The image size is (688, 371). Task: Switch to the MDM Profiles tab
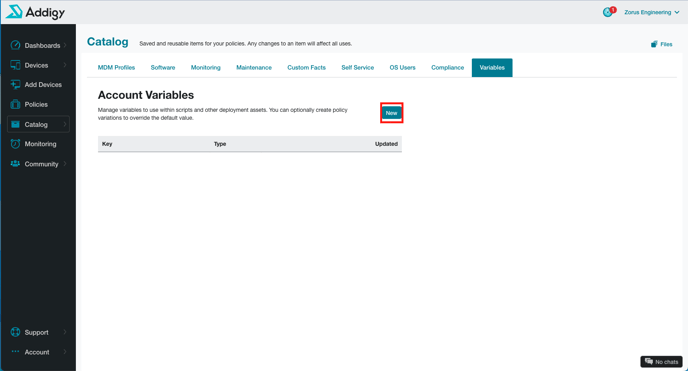pos(116,68)
